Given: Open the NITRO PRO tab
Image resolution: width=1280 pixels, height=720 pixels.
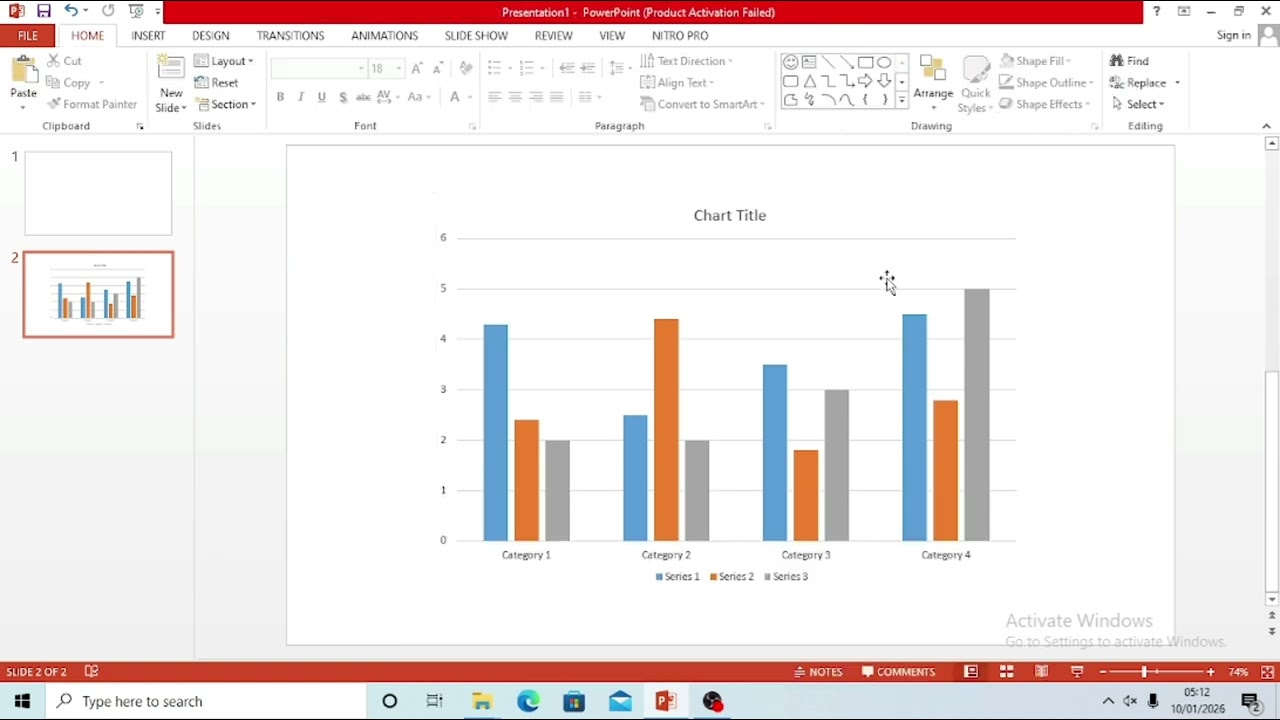Looking at the screenshot, I should 680,35.
